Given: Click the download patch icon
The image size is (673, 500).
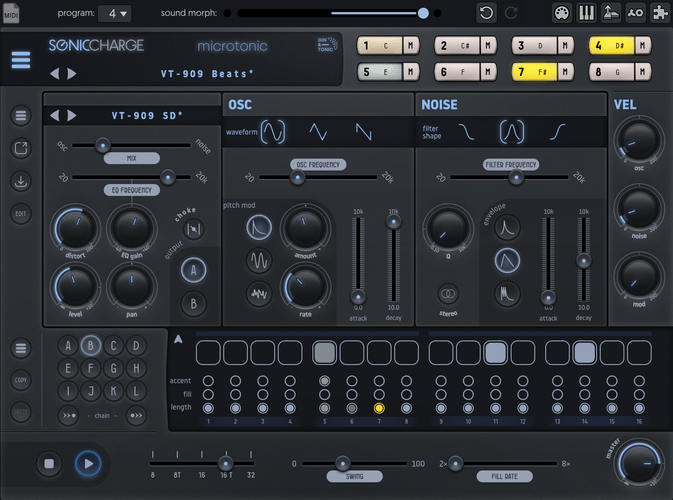Looking at the screenshot, I should click(21, 181).
